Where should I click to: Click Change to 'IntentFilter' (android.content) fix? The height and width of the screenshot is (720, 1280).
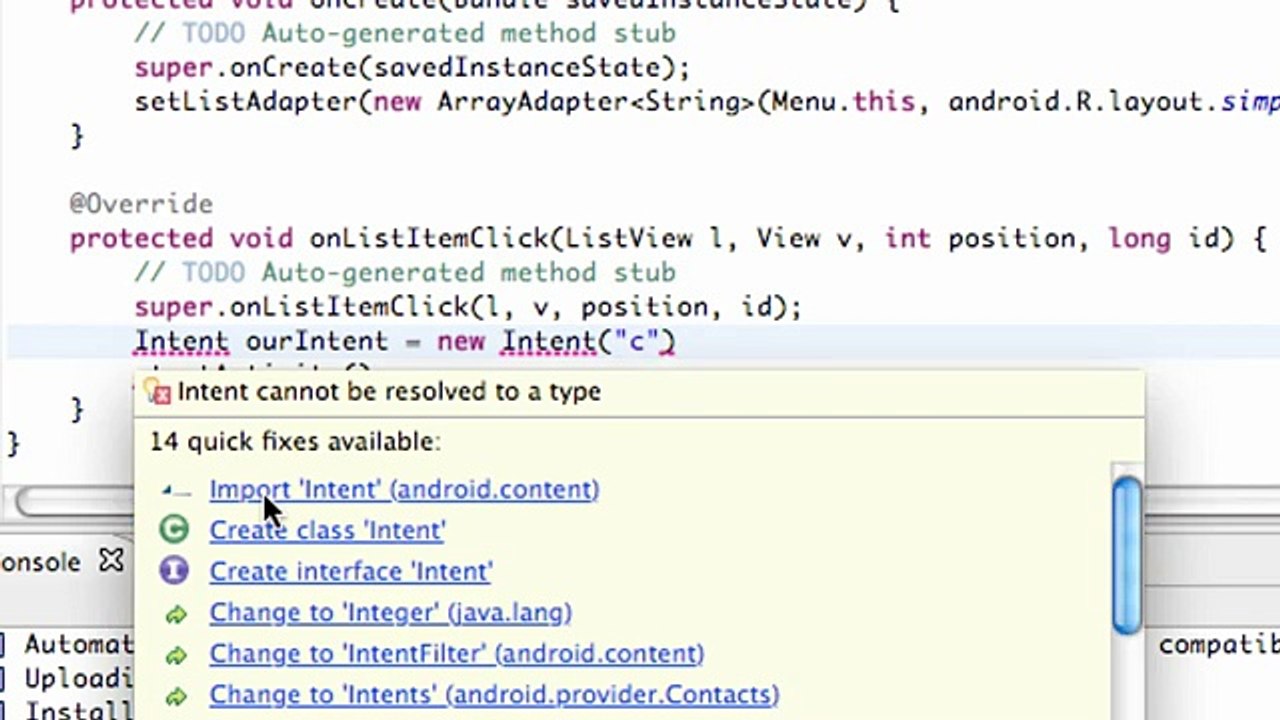pos(456,653)
